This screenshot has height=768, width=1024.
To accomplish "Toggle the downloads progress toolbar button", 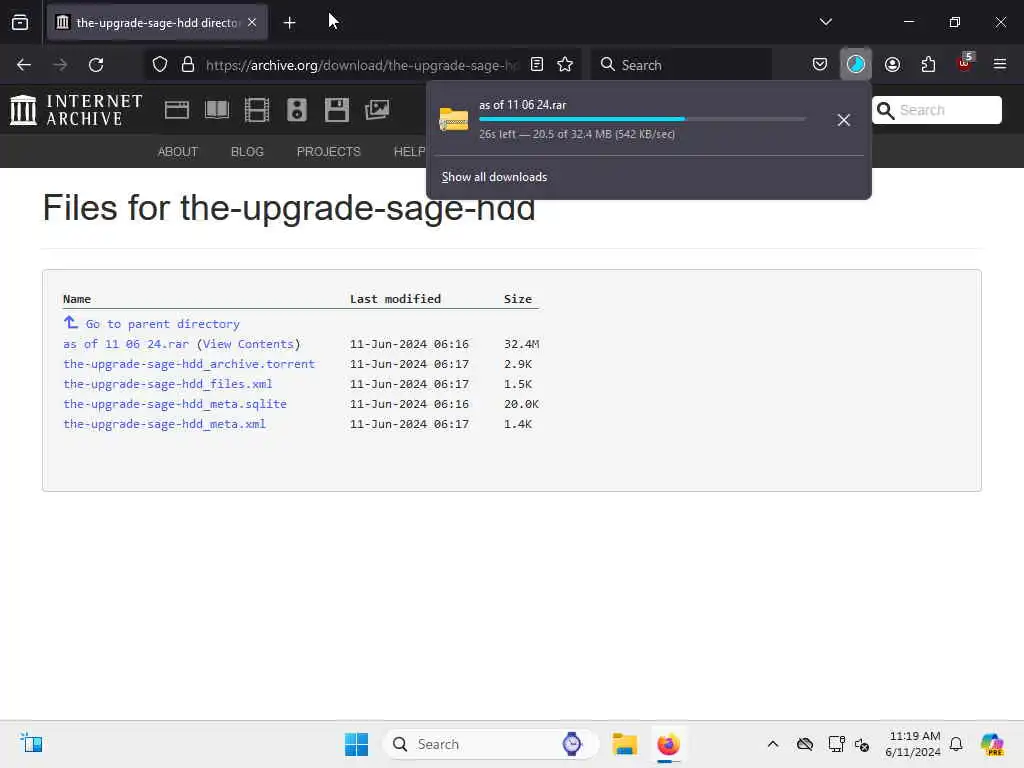I will pyautogui.click(x=856, y=64).
